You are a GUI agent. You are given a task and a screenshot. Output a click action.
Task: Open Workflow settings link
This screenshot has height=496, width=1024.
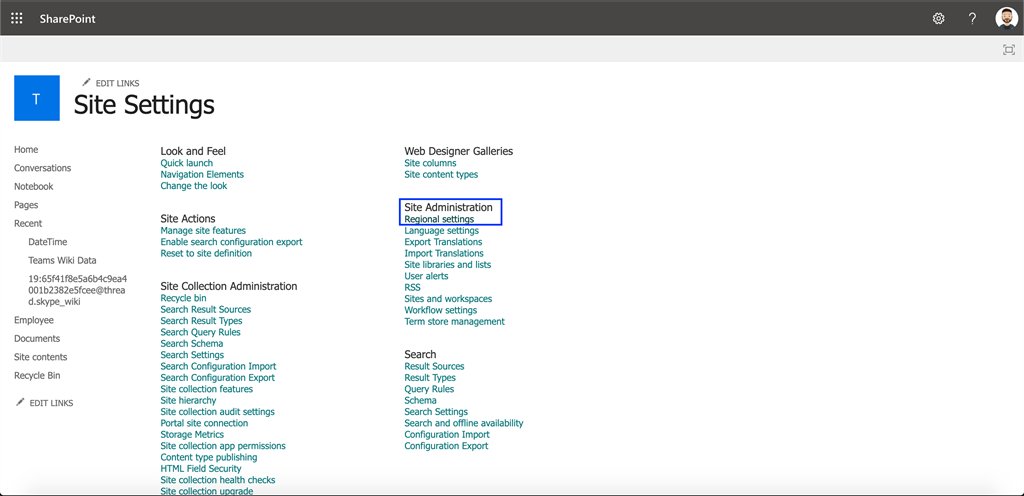[x=441, y=310]
